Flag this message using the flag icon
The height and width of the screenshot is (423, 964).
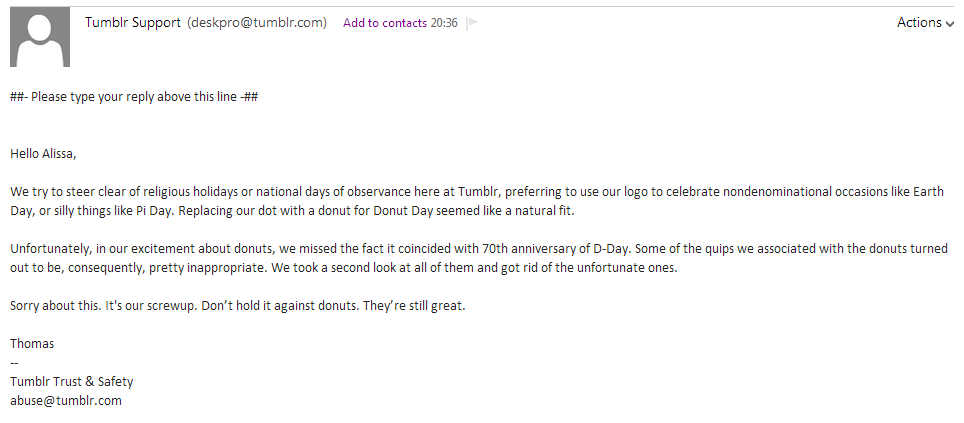[472, 23]
